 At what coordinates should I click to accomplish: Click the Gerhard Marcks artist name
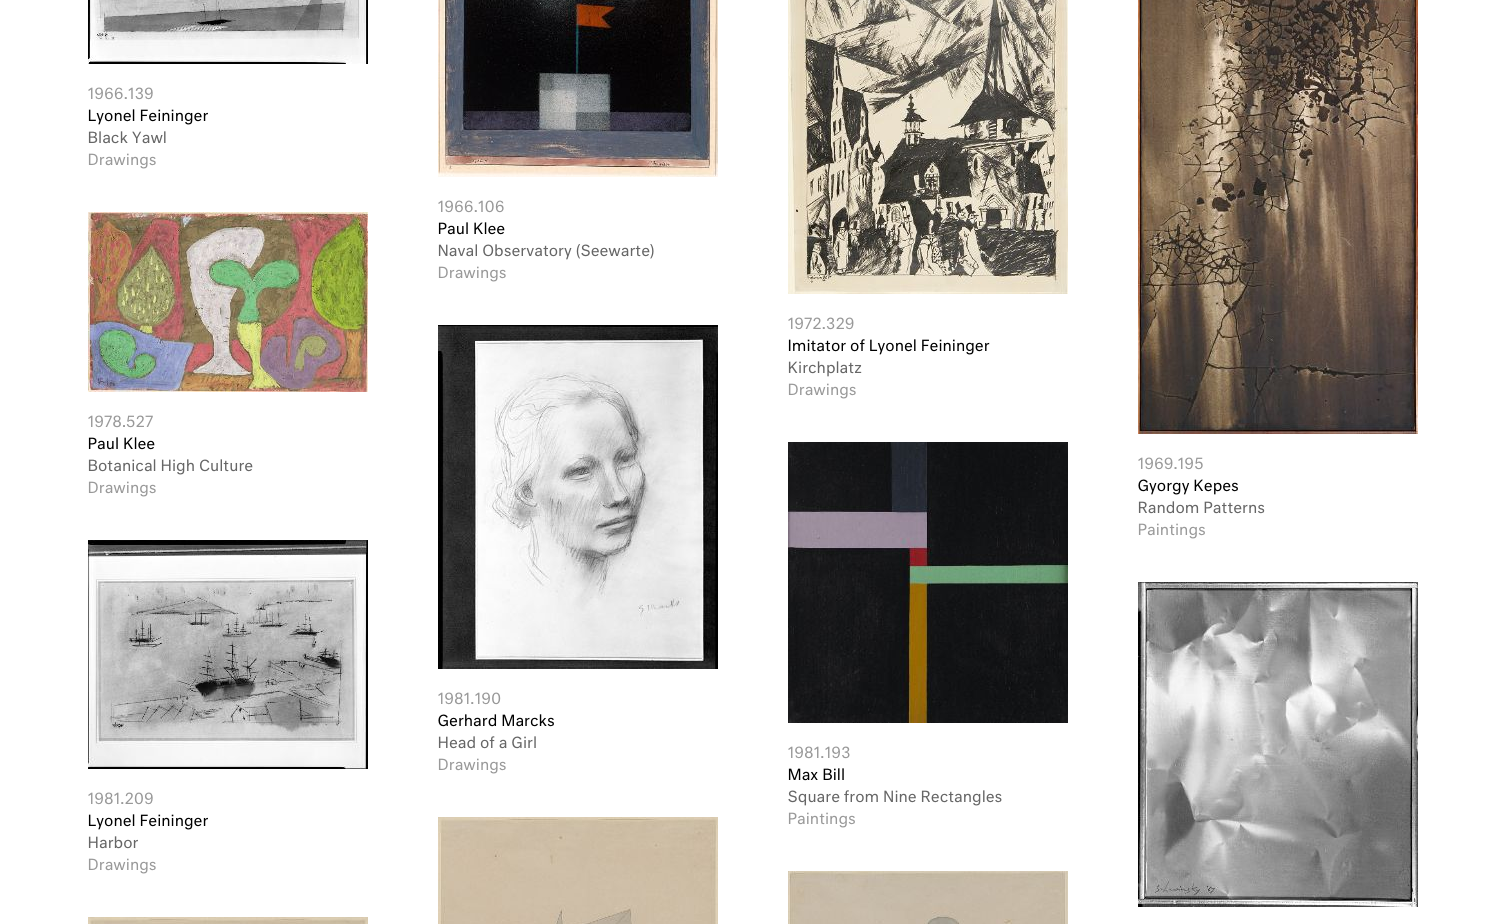tap(495, 721)
